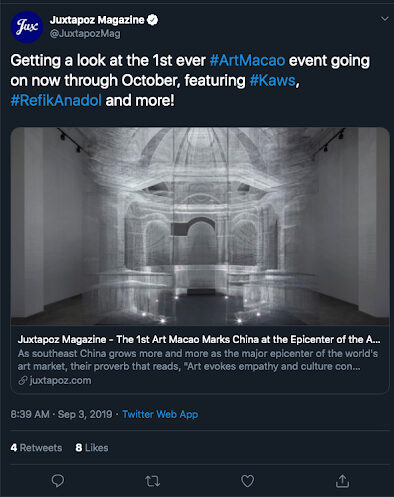View the 4 Retweets list
This screenshot has width=394, height=497.
tap(36, 448)
